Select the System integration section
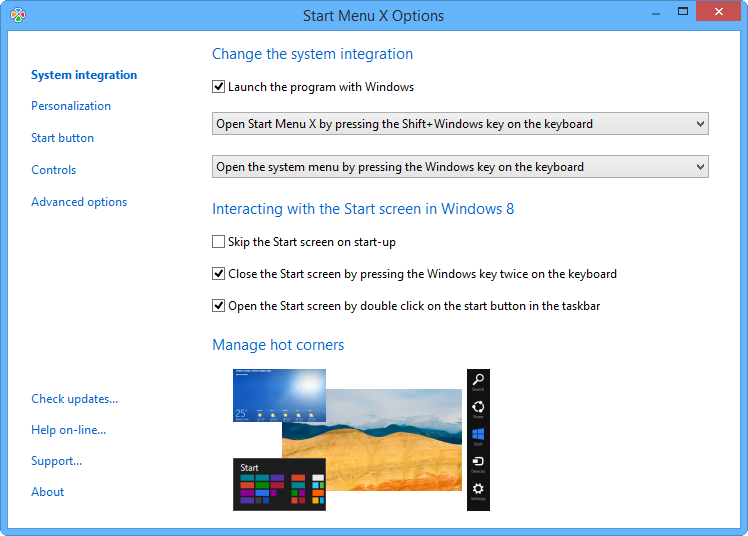This screenshot has height=536, width=748. pyautogui.click(x=84, y=75)
